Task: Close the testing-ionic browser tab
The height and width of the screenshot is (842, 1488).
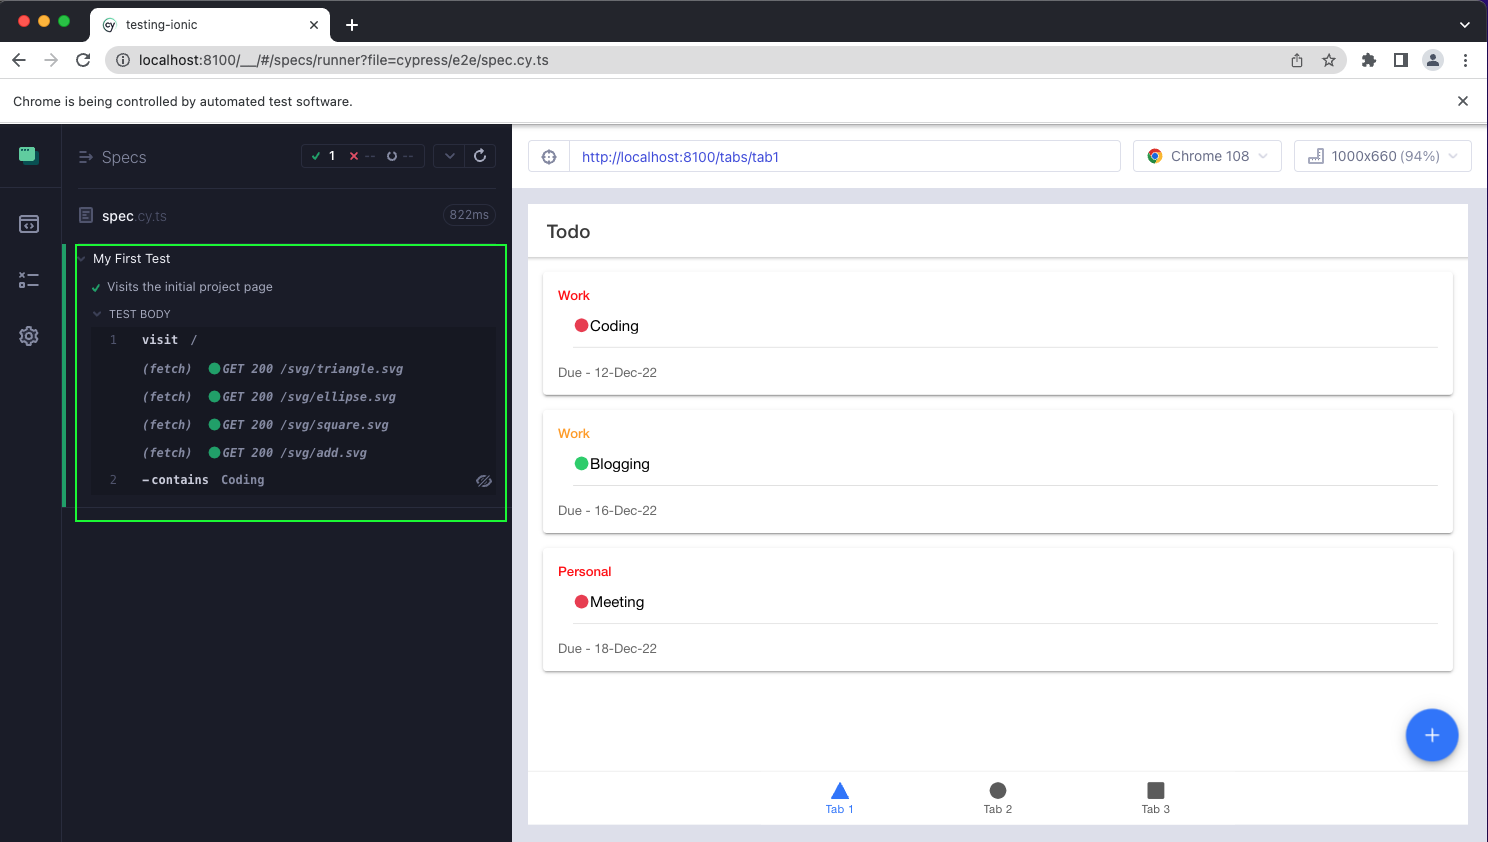Action: [314, 25]
